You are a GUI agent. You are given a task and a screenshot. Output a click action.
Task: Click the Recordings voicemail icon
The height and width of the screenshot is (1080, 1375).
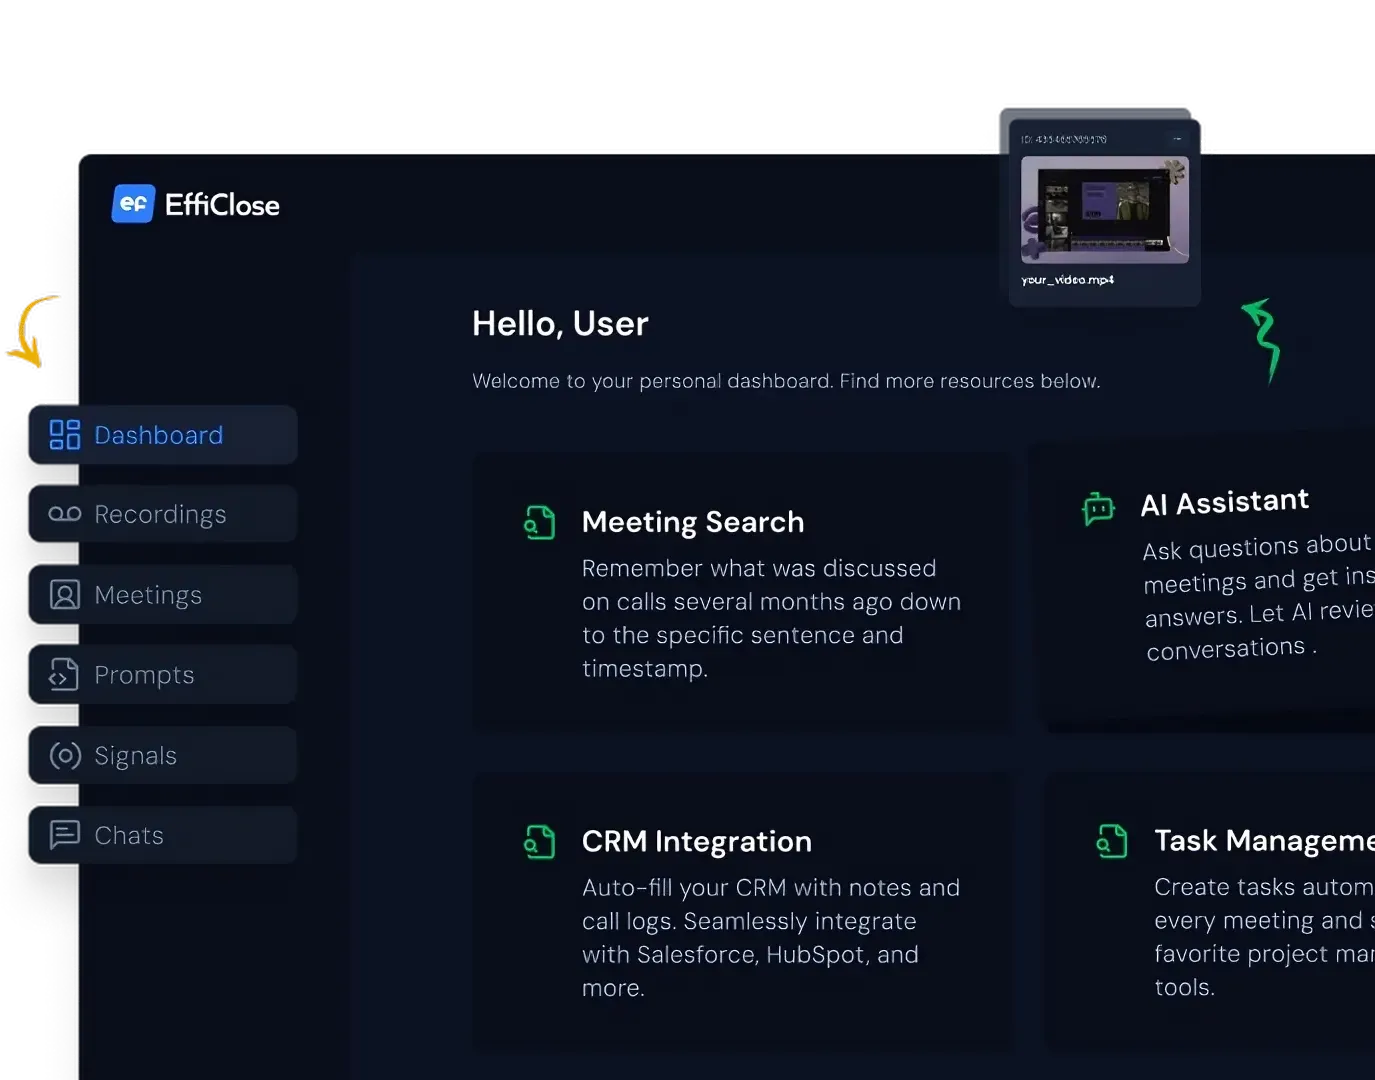coord(64,514)
